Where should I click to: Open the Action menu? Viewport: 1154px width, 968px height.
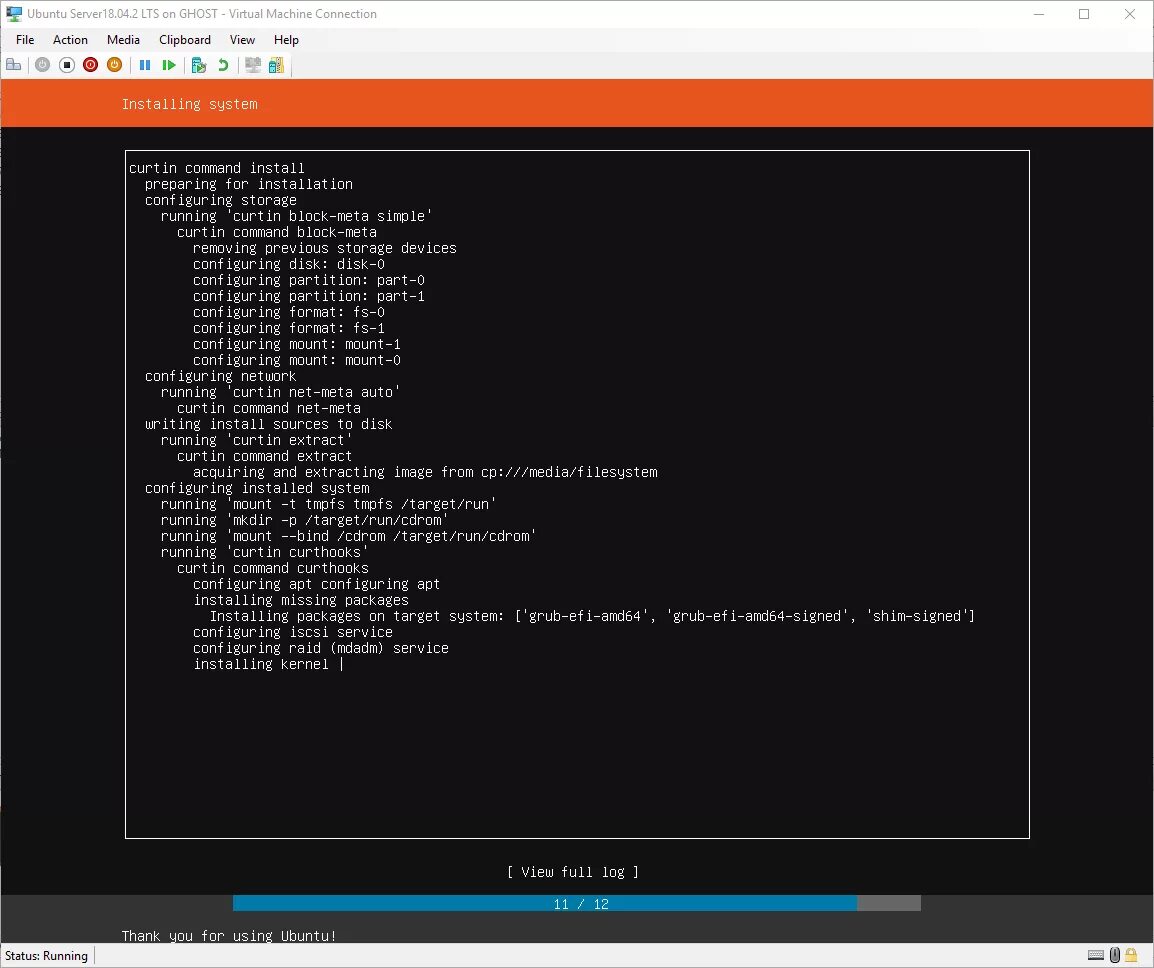tap(70, 40)
